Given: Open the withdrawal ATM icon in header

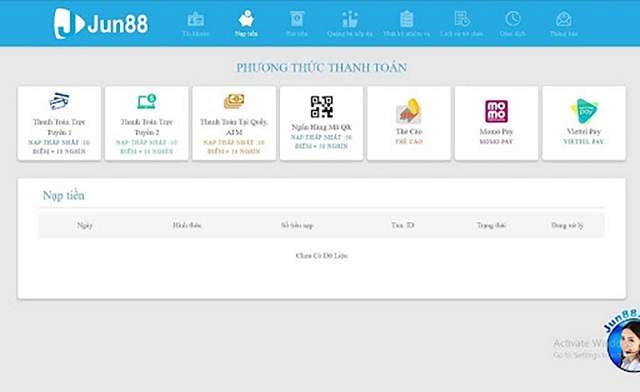Looking at the screenshot, I should click(x=297, y=19).
